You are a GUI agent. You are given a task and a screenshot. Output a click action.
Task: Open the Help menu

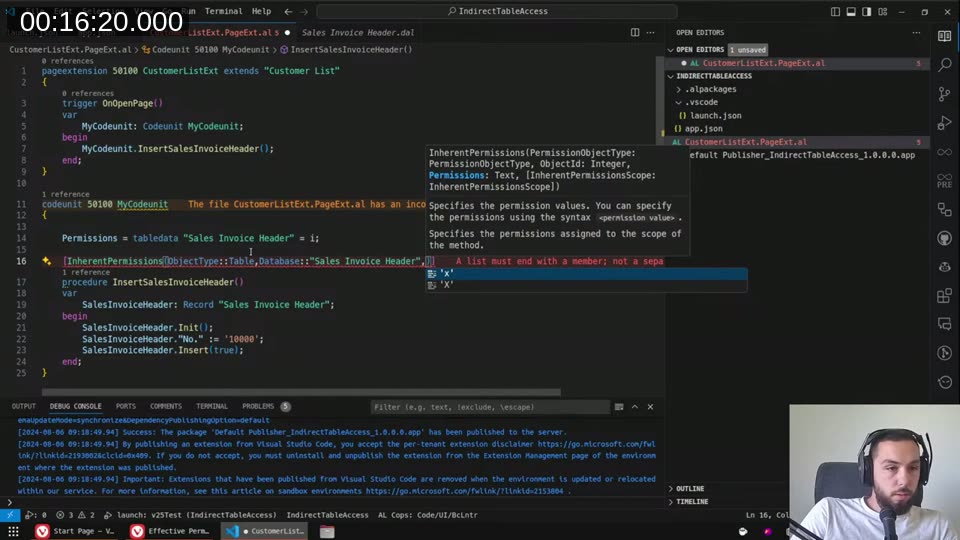261,11
